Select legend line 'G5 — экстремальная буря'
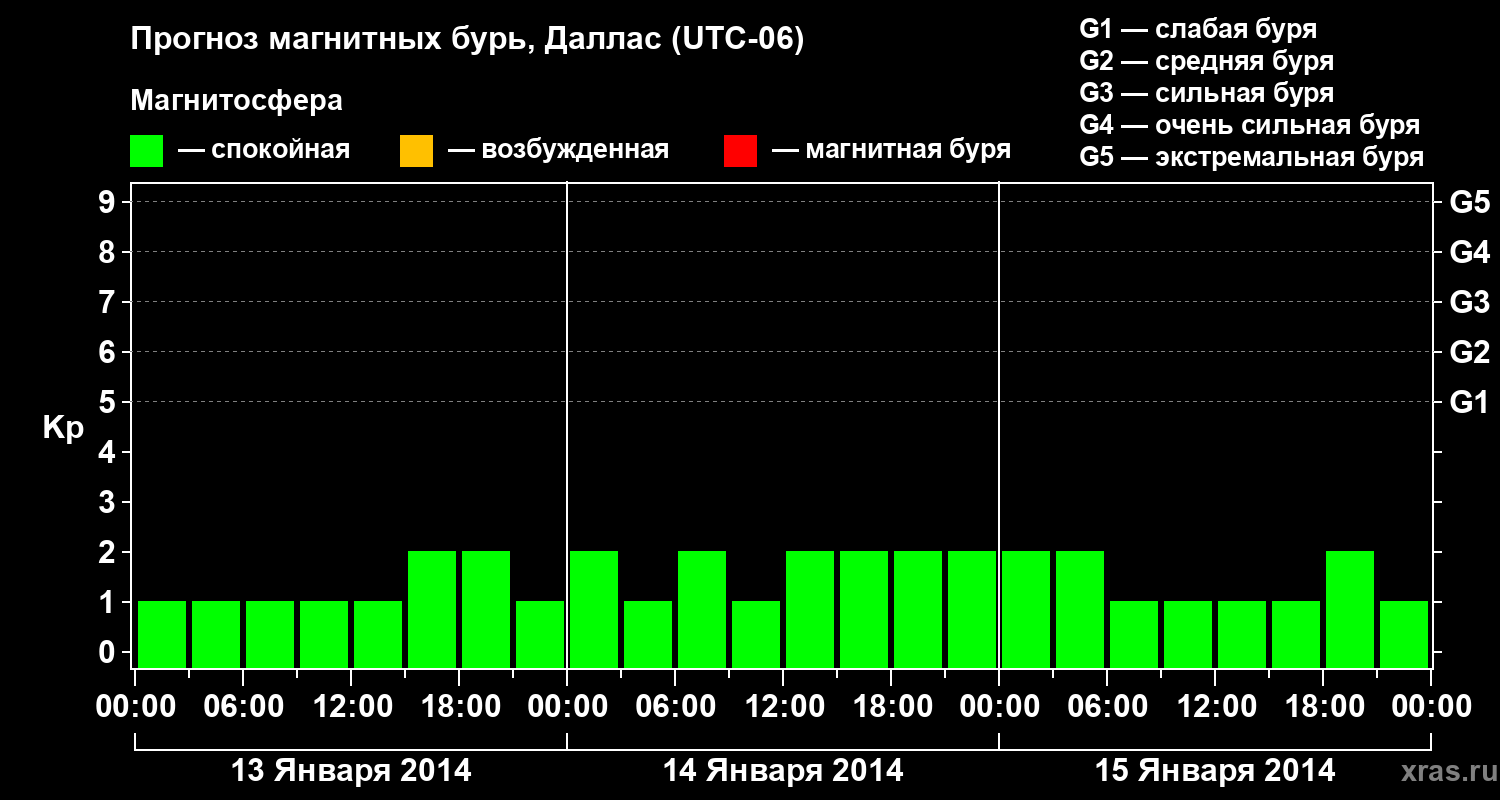The height and width of the screenshot is (800, 1500). pyautogui.click(x=1252, y=158)
